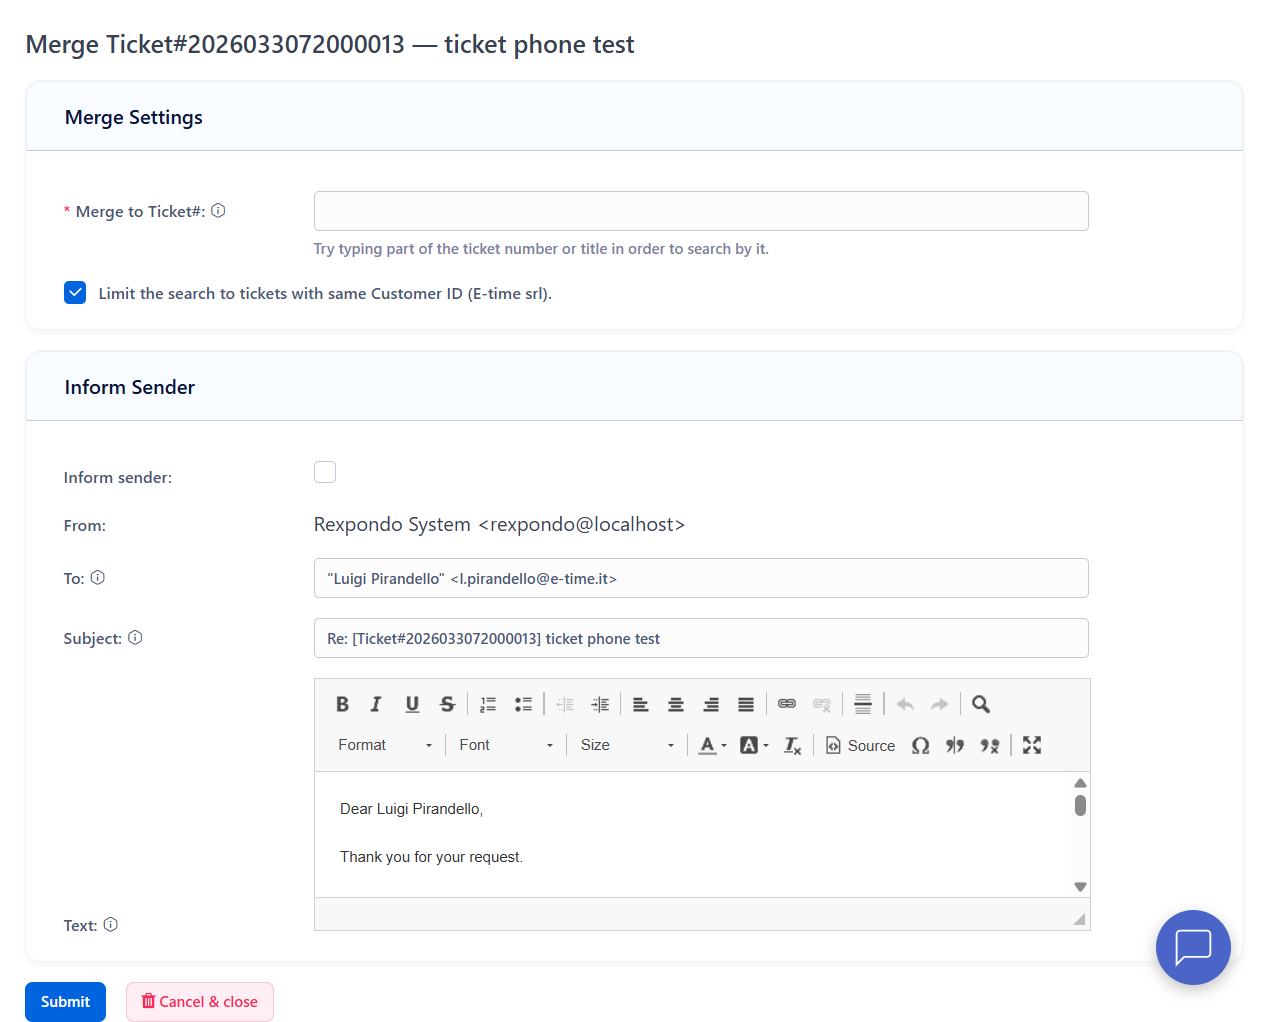Insert a horizontal line
The image size is (1269, 1022).
pos(863,704)
